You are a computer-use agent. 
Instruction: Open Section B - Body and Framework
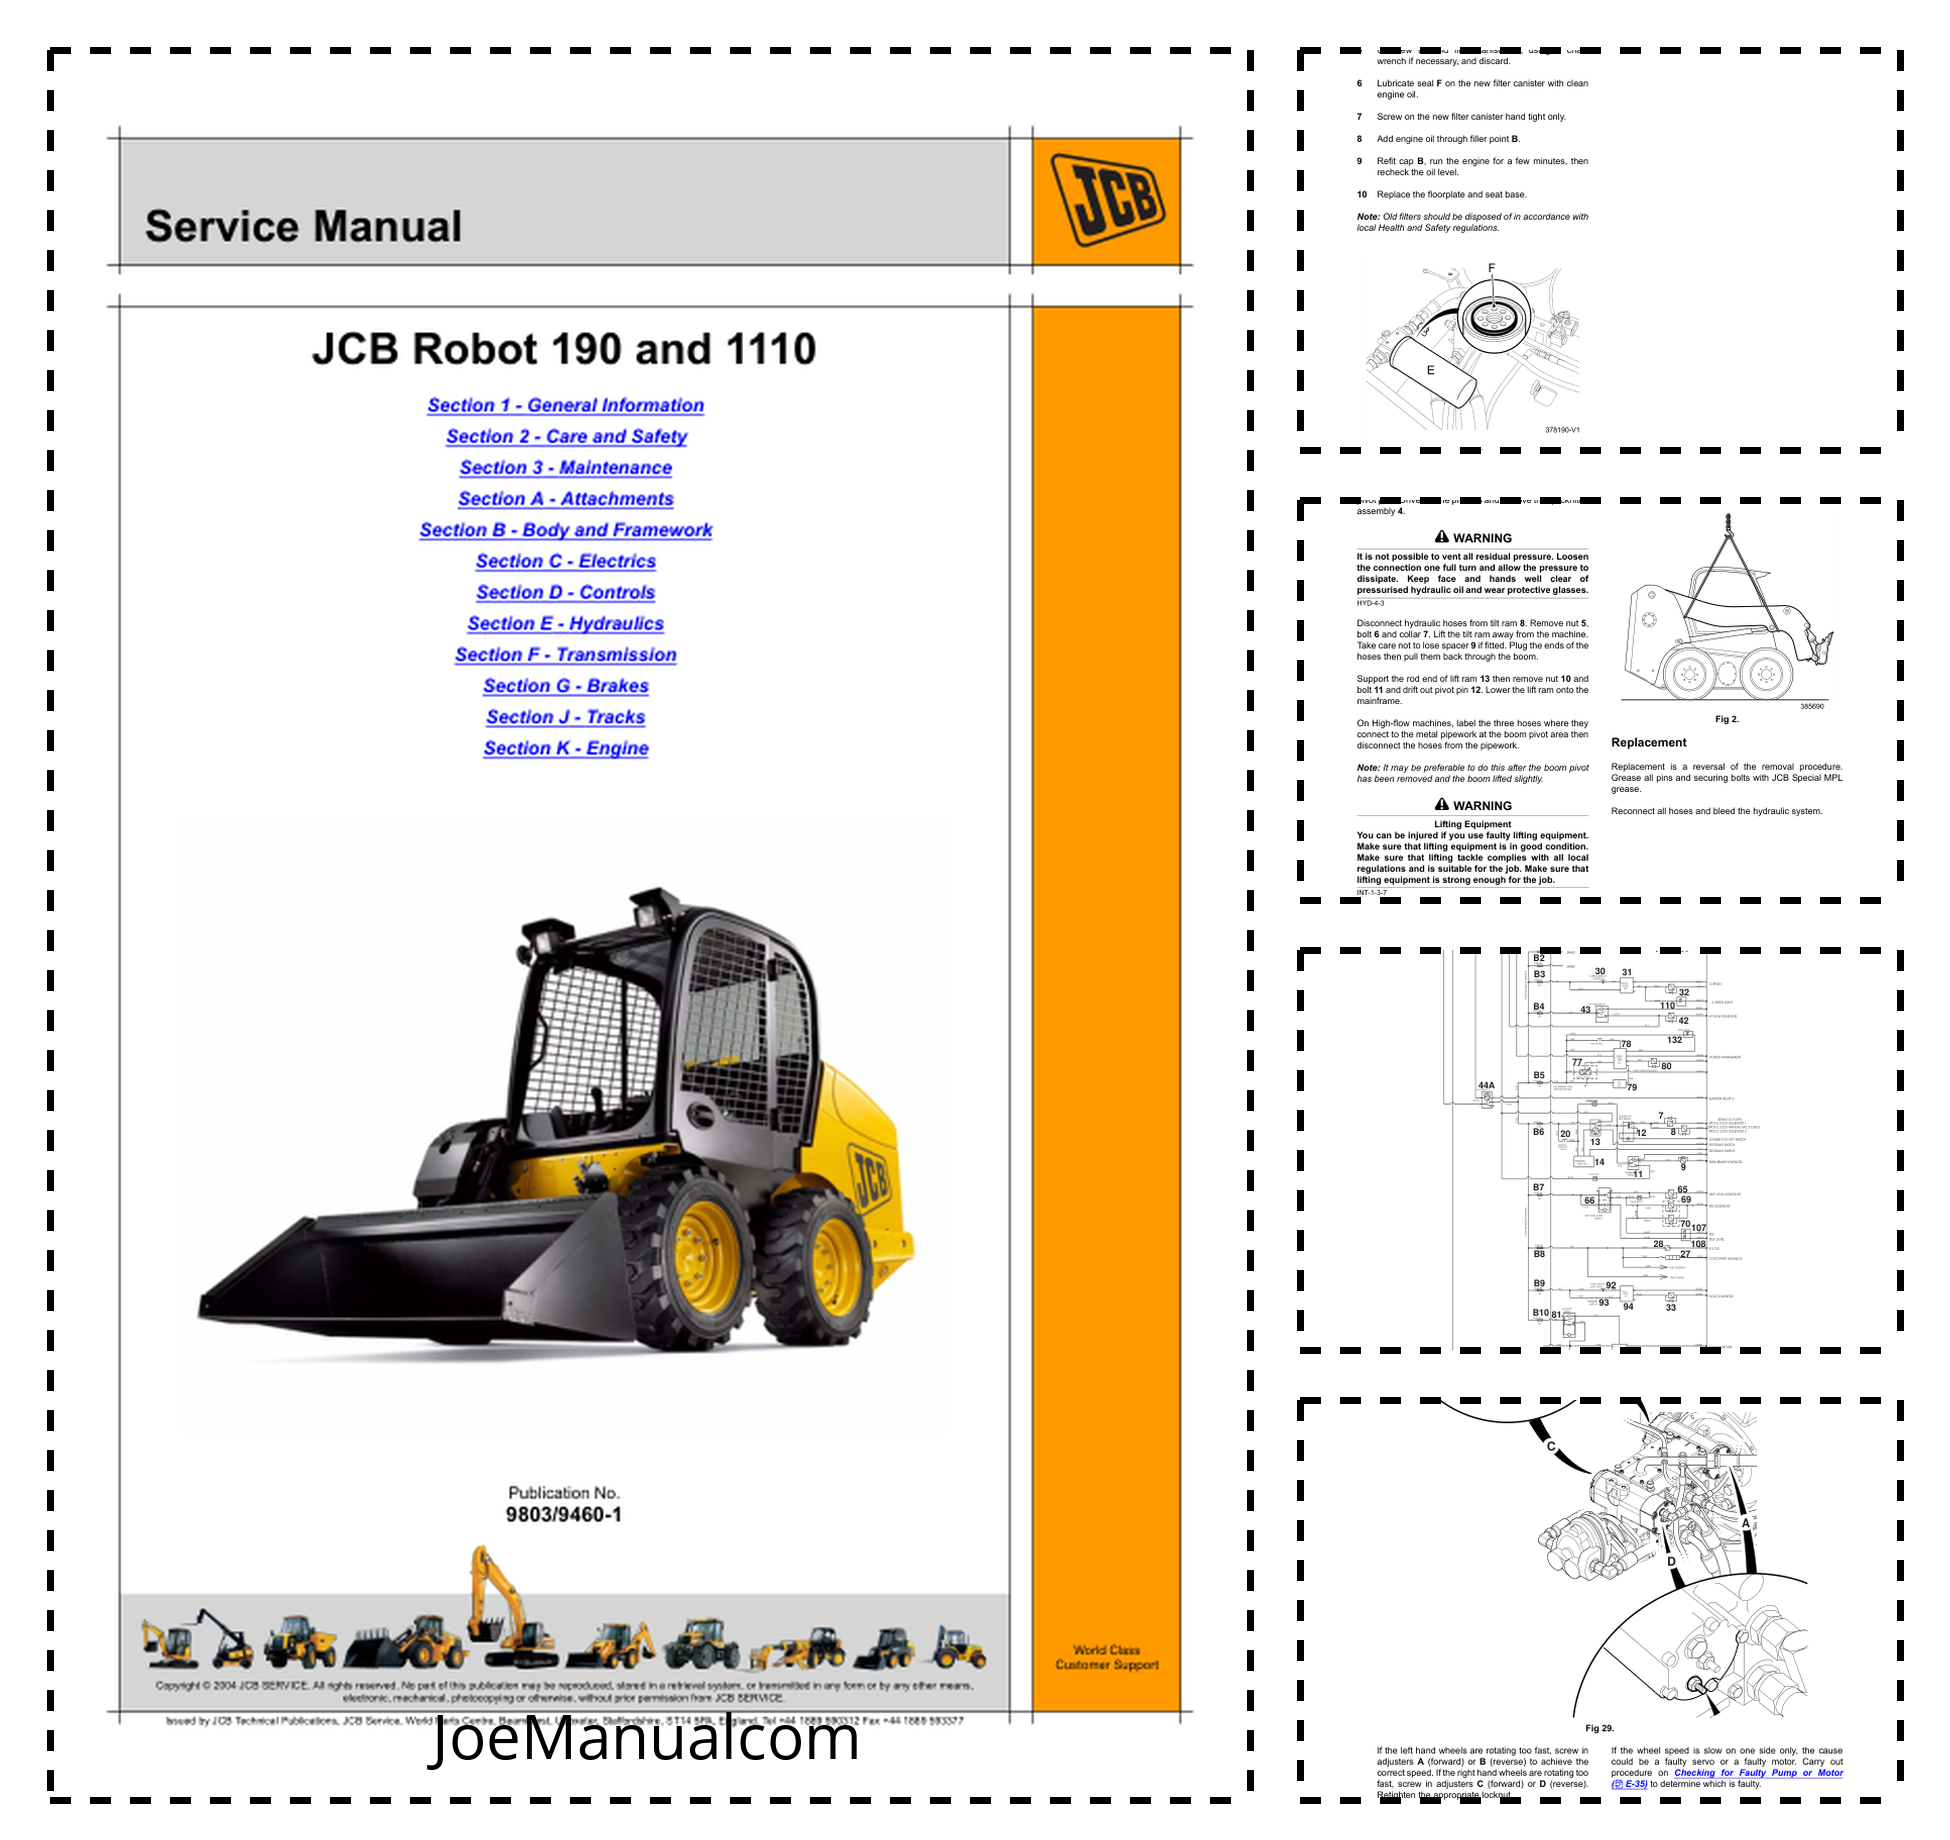(x=565, y=530)
